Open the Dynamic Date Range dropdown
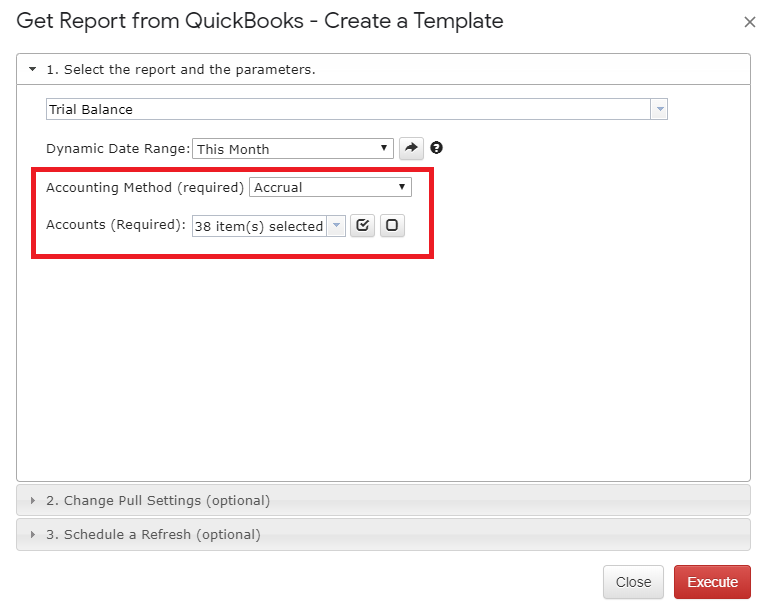 293,148
